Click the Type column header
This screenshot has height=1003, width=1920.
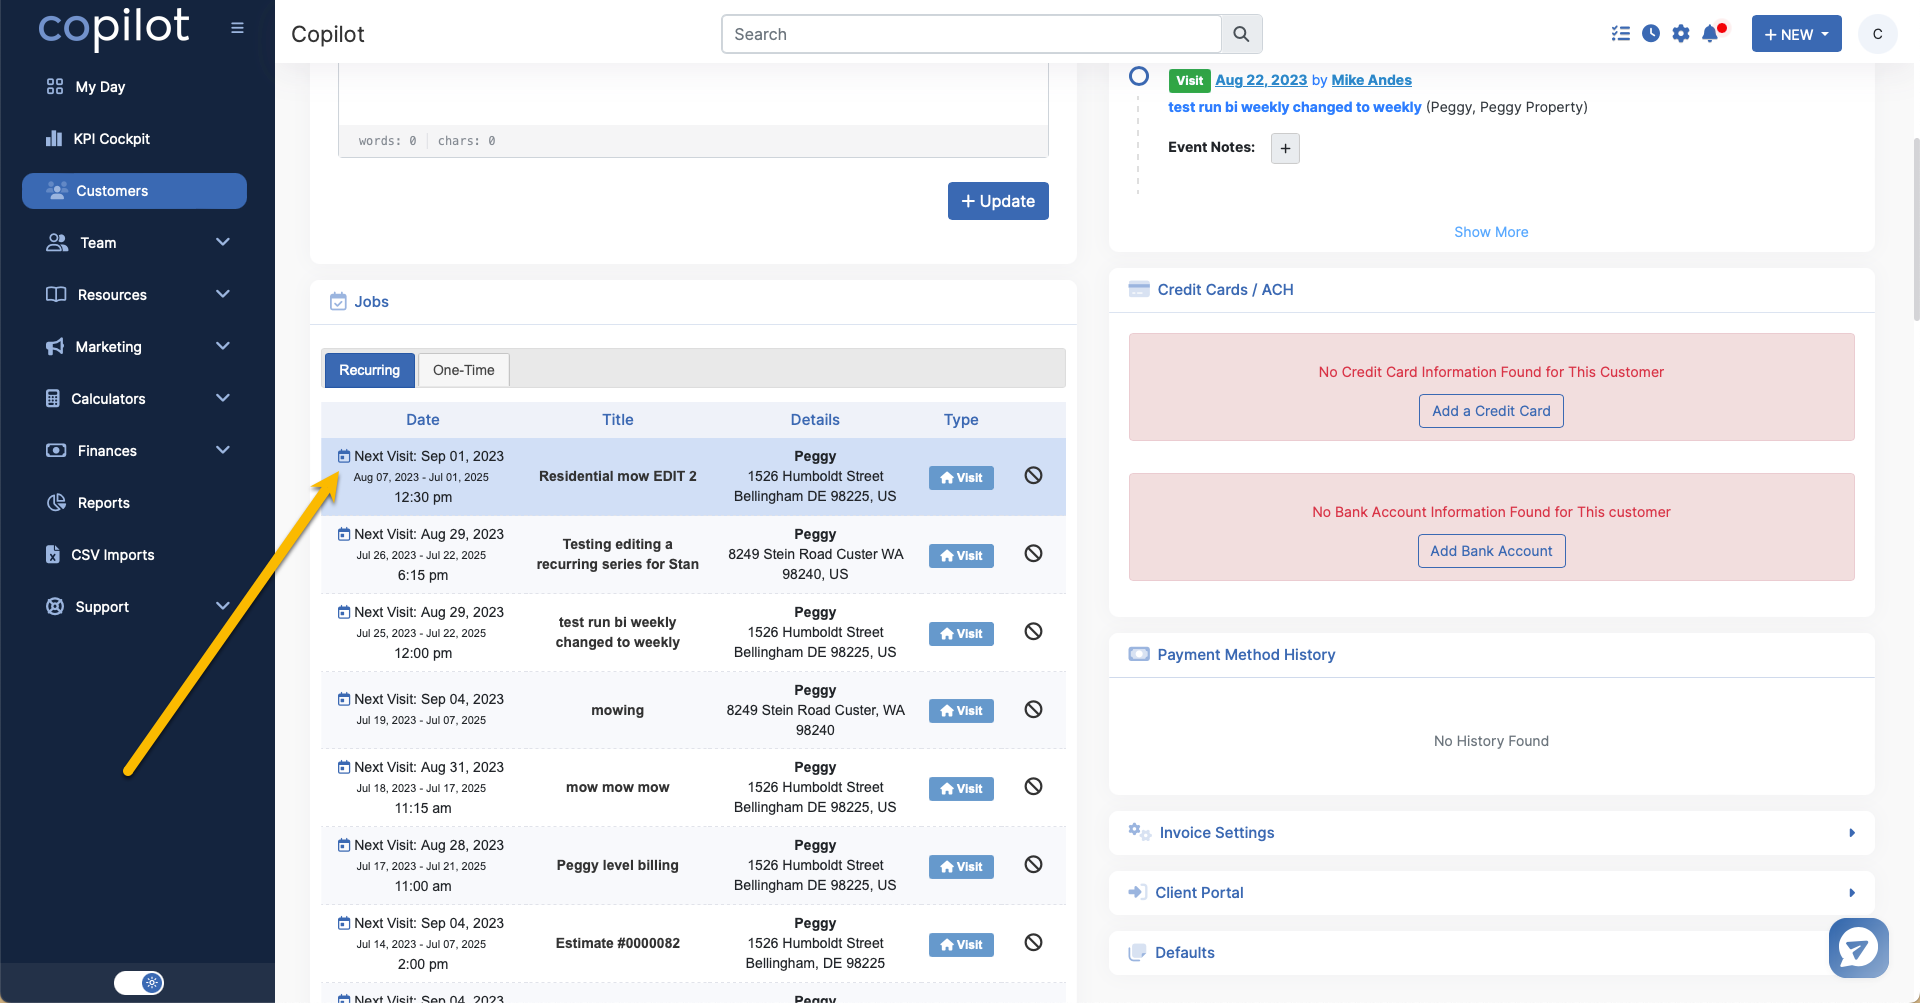[961, 420]
